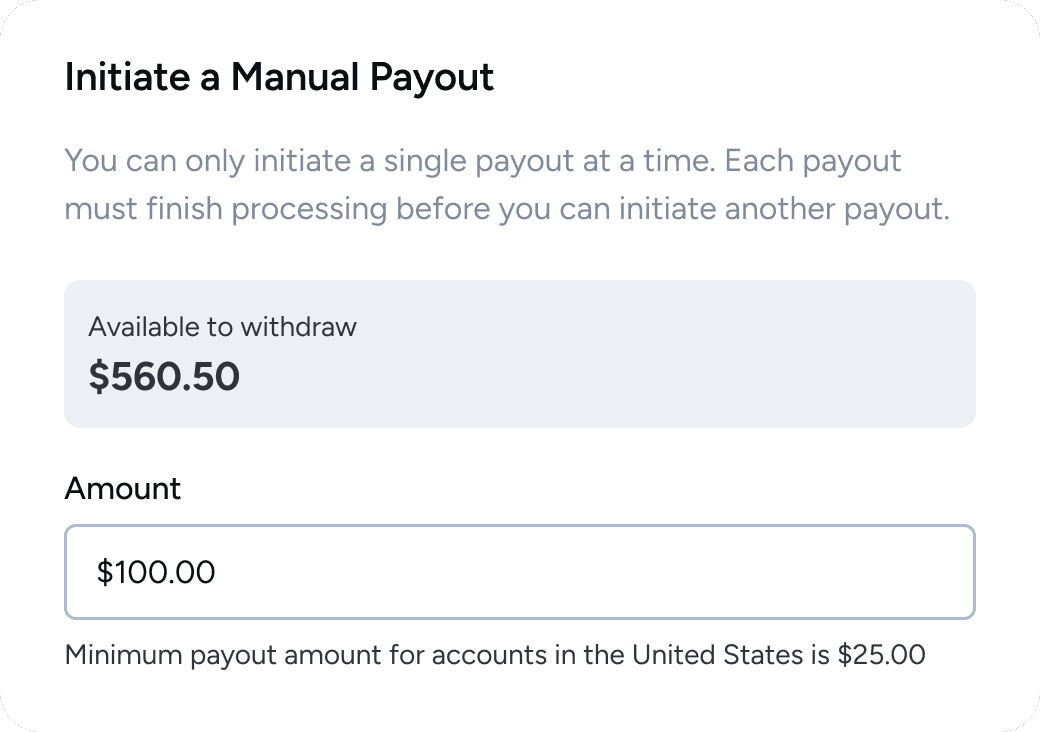Click the $100.00 value in the Amount field
Screen dimensions: 1040x732
[x=156, y=572]
